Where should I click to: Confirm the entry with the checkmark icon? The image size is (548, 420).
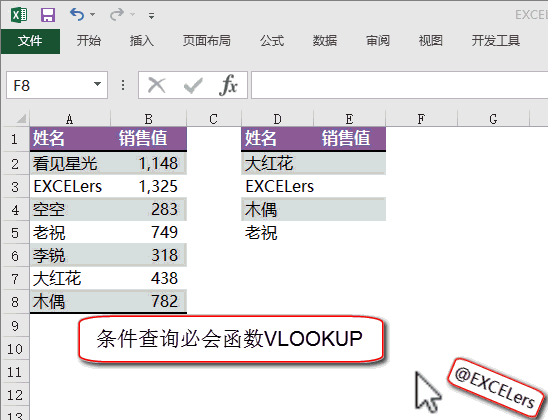pyautogui.click(x=193, y=86)
